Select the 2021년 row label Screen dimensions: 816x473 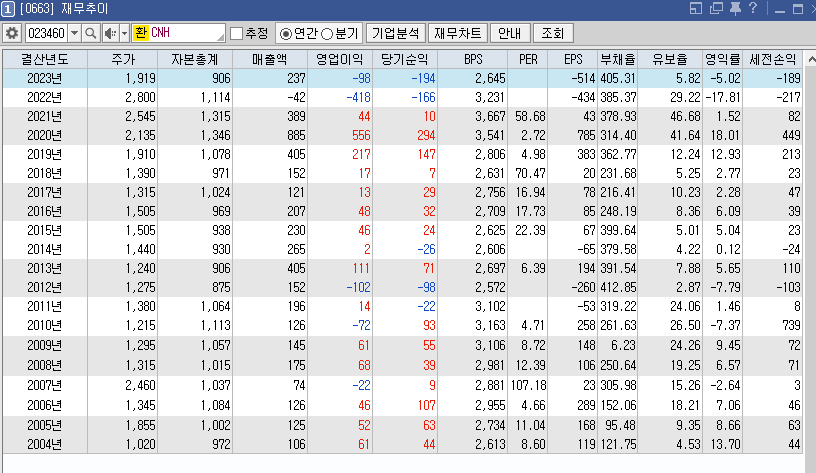(x=45, y=116)
